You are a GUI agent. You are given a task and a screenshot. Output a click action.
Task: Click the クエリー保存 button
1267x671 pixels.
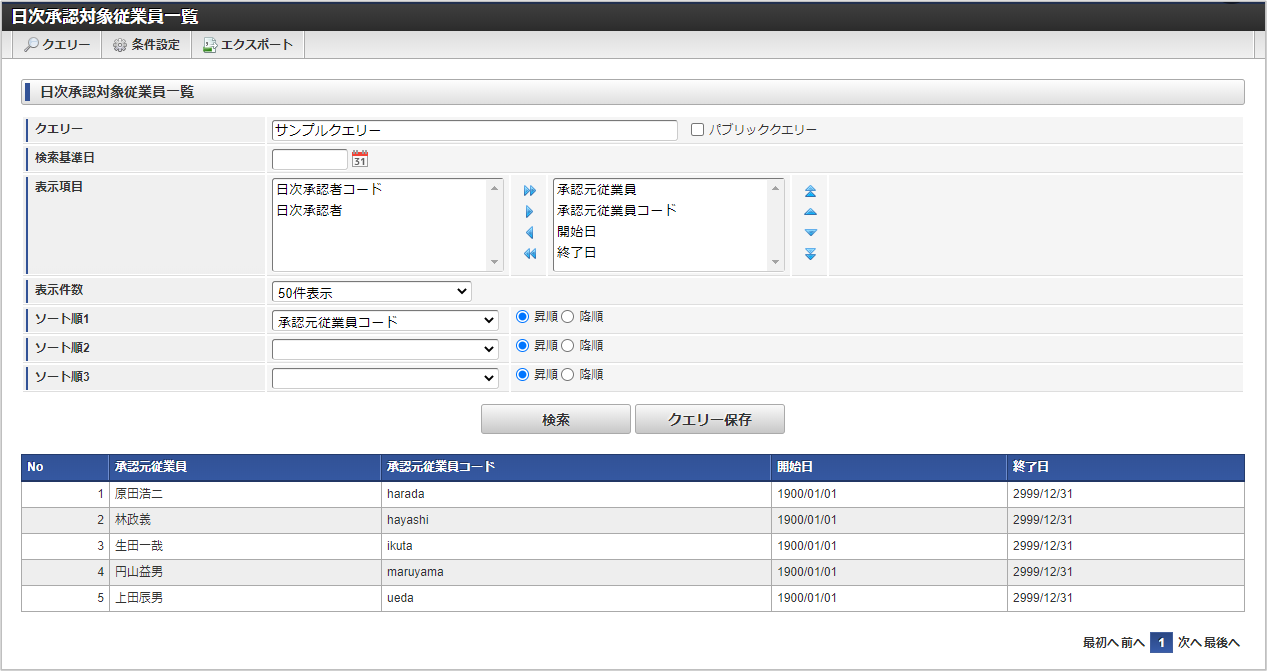[709, 420]
